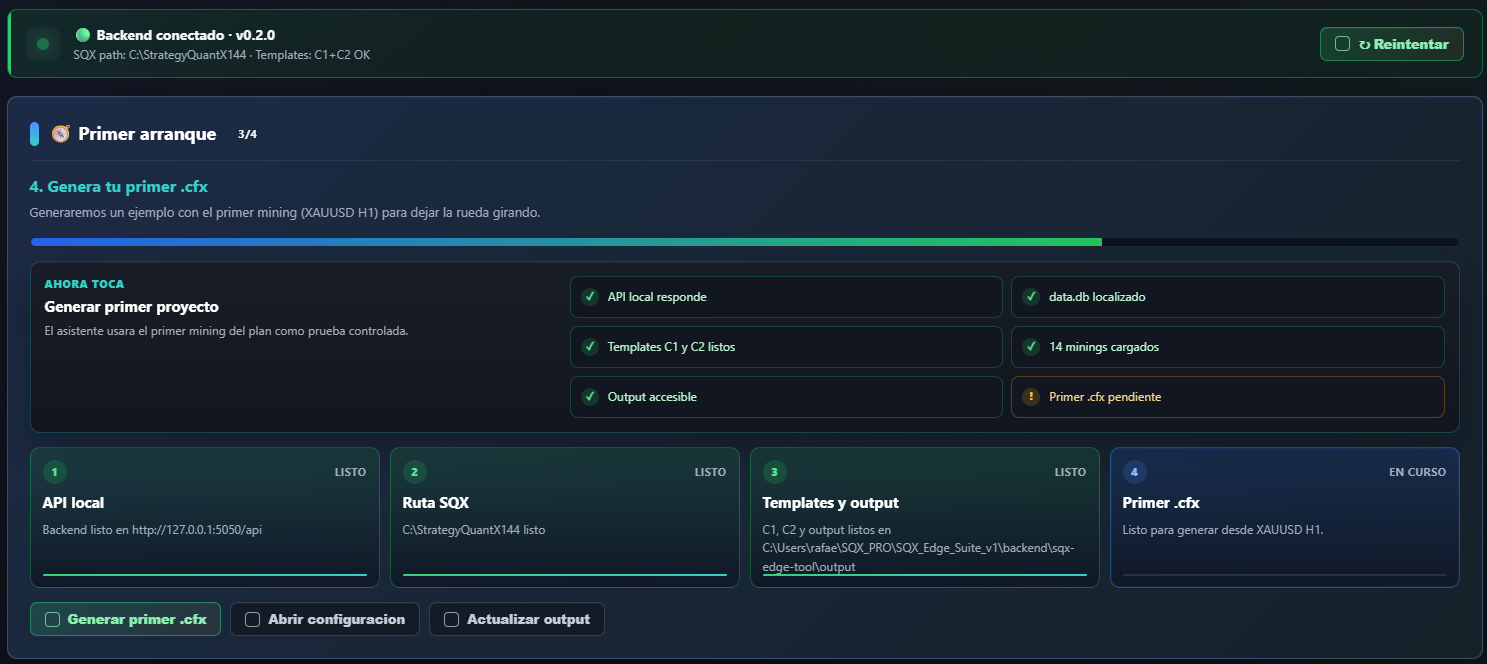Click the SQX path C:\StrategyQuantX144 status line
The width and height of the screenshot is (1487, 664).
222,55
